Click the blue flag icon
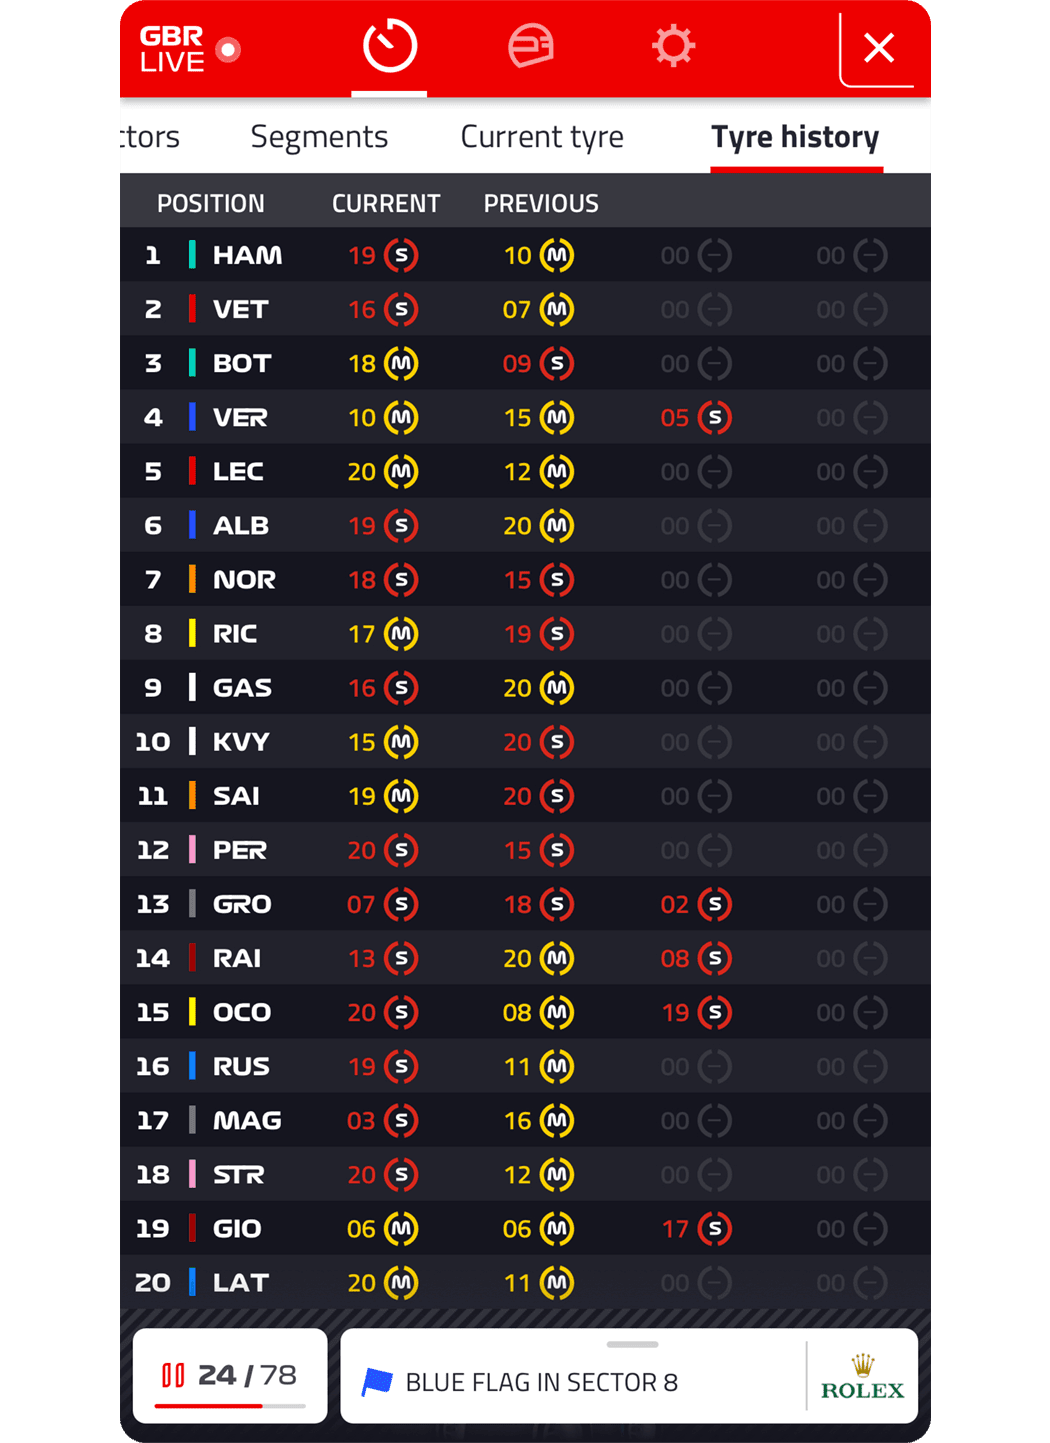 point(377,1382)
